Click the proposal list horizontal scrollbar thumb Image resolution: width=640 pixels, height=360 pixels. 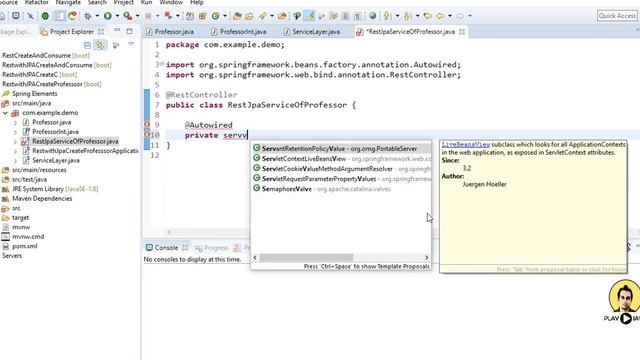click(307, 258)
